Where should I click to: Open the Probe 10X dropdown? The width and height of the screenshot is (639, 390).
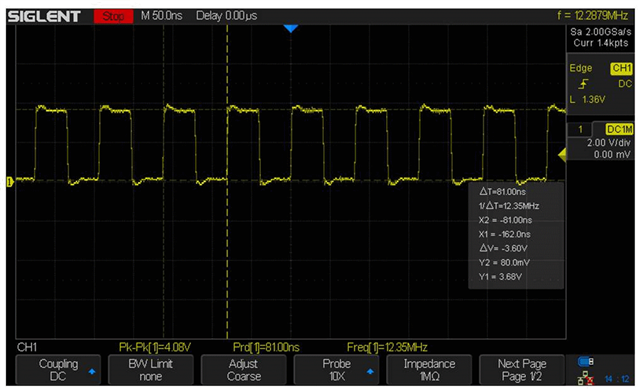pyautogui.click(x=336, y=369)
